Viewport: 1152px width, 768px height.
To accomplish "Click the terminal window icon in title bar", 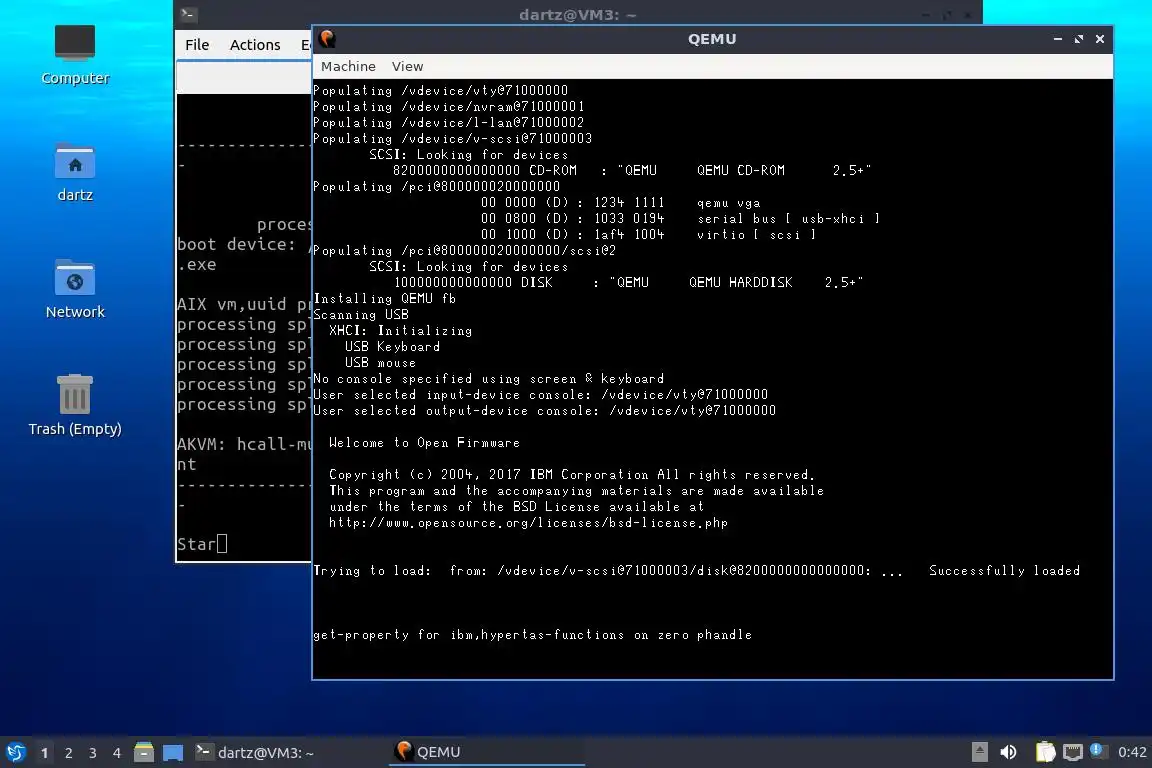I will click(x=188, y=14).
